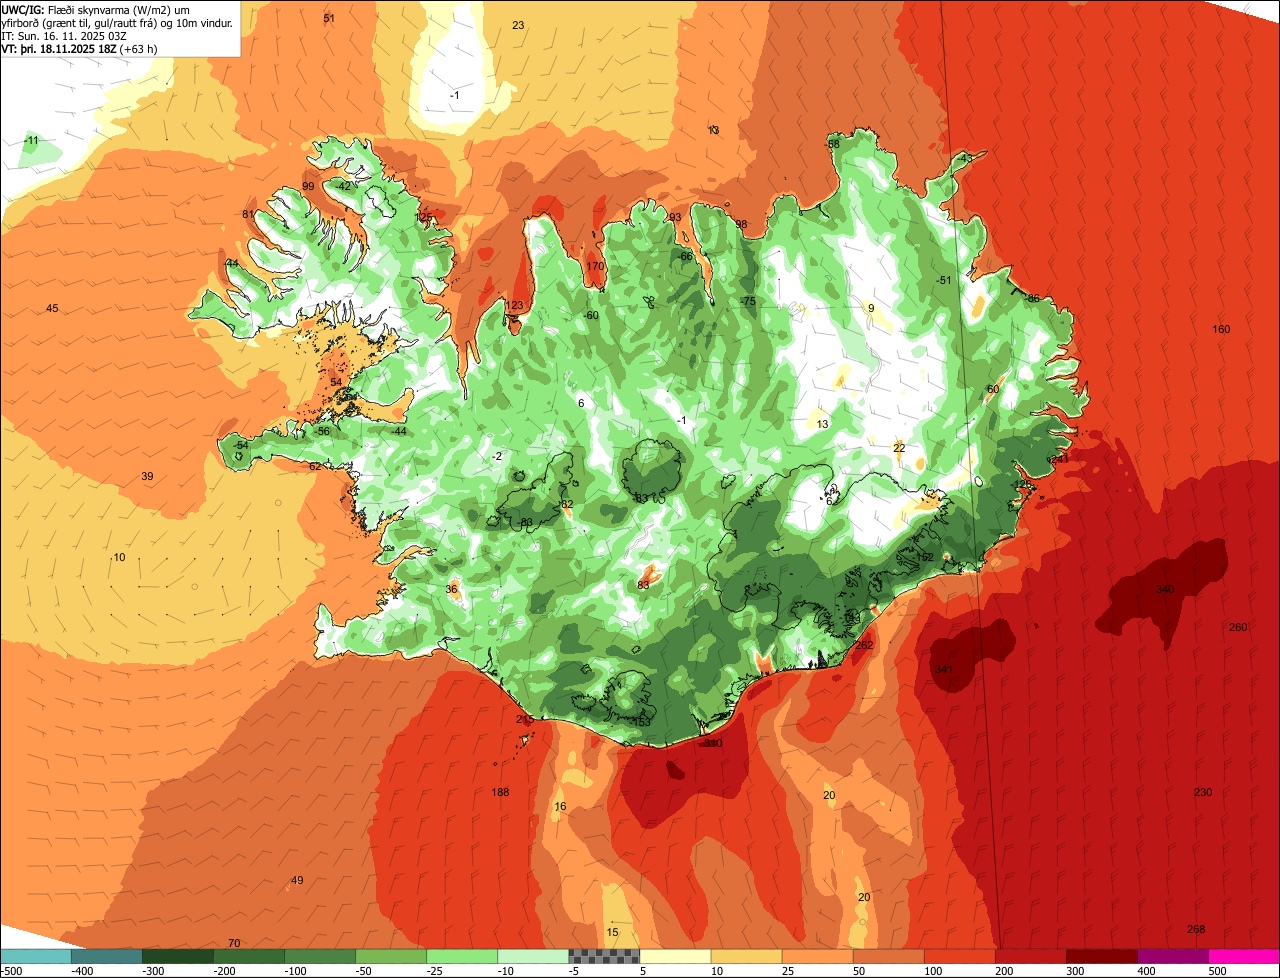Click the map value "-2" in west-central Iceland
Viewport: 1280px width, 978px height.
coord(497,456)
